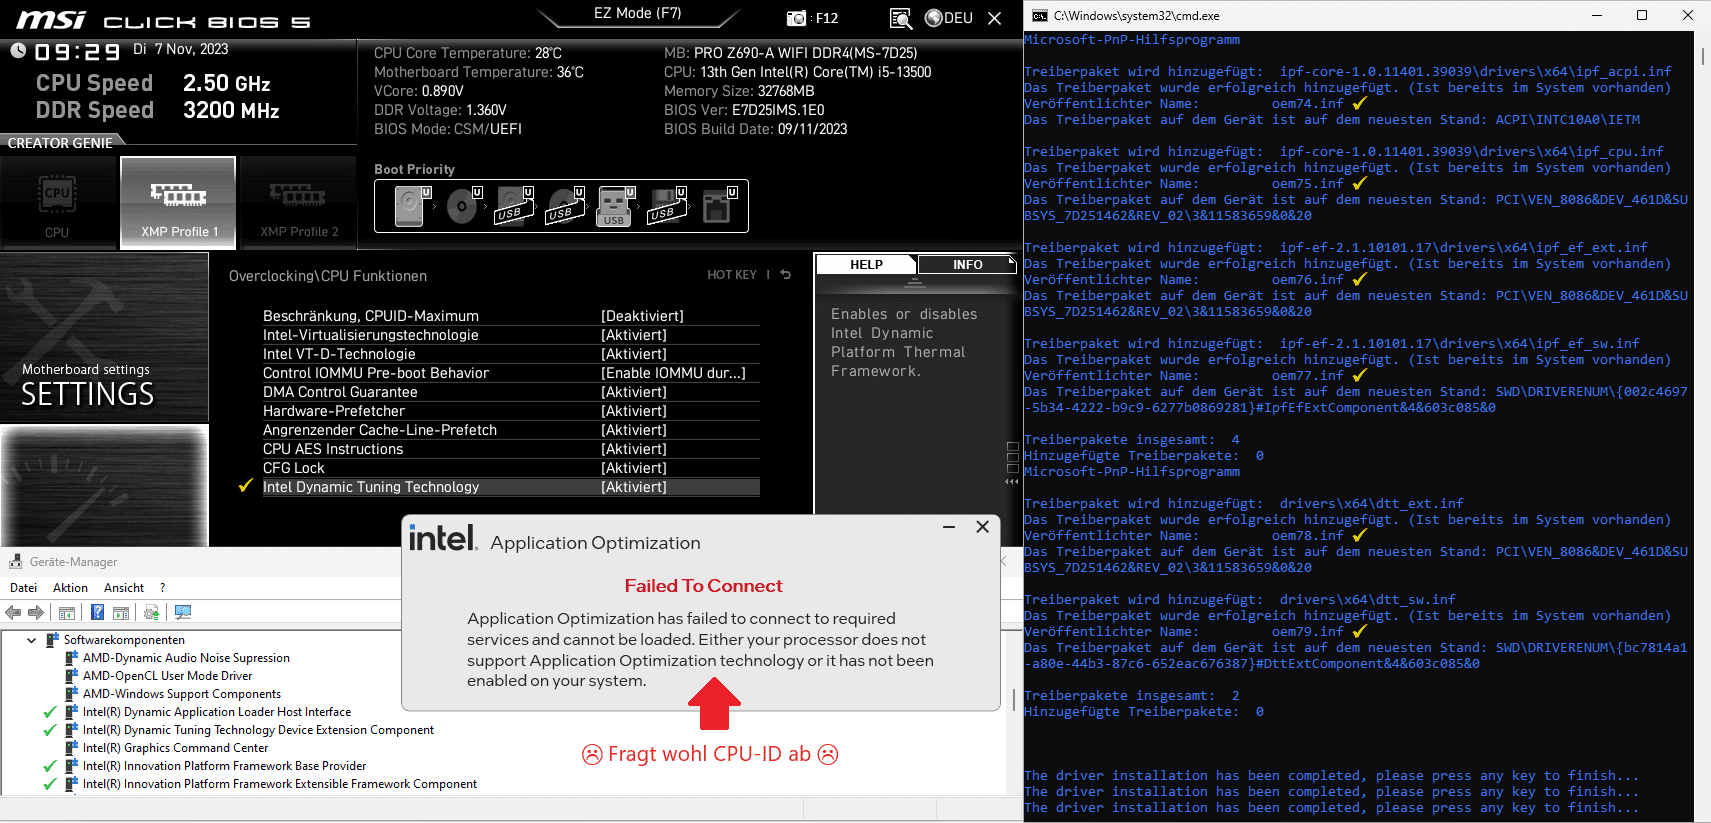Screen dimensions: 1711x823
Task: Take BIOS screenshot with F12 camera icon
Action: (796, 18)
